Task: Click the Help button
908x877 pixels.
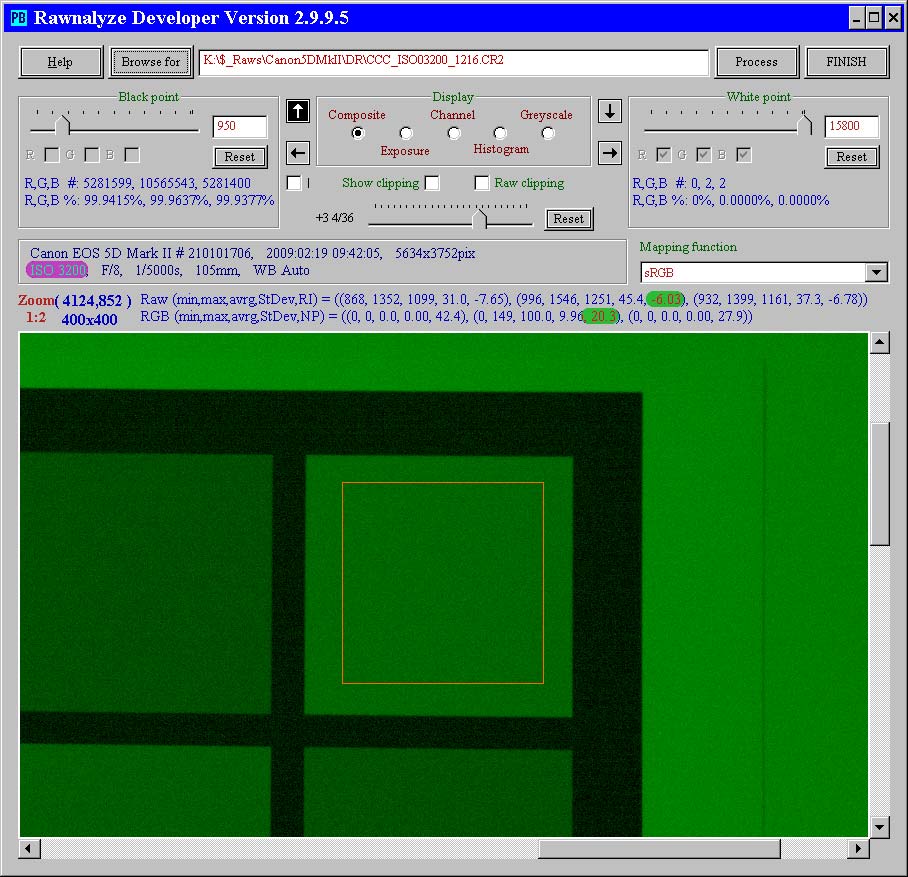Action: (x=61, y=62)
